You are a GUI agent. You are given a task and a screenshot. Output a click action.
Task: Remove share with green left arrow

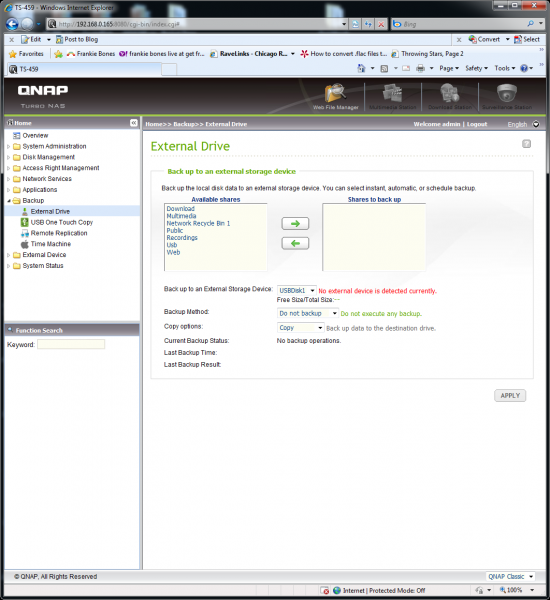295,243
